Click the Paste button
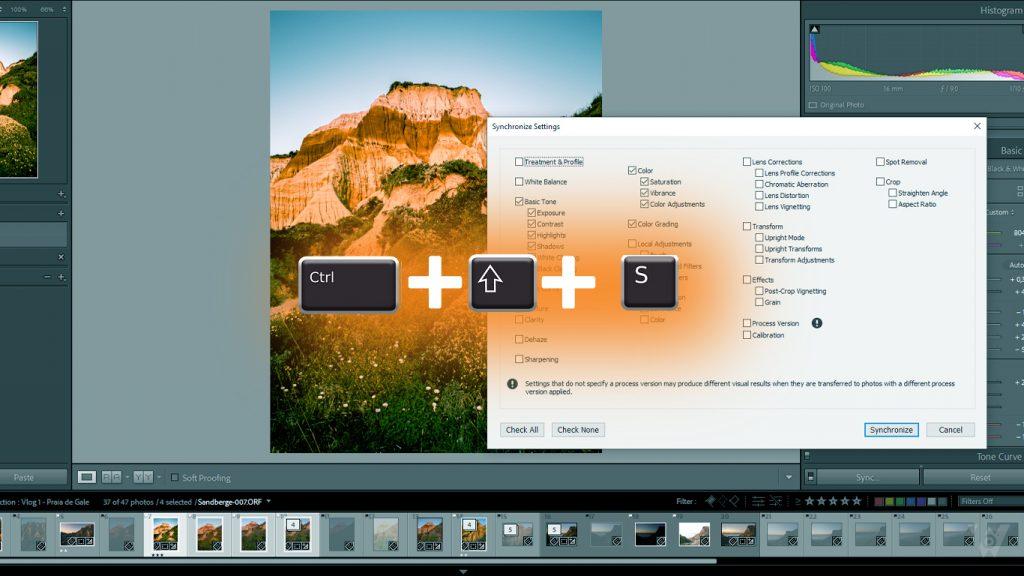Screen dimensions: 1024x576 pos(31,477)
